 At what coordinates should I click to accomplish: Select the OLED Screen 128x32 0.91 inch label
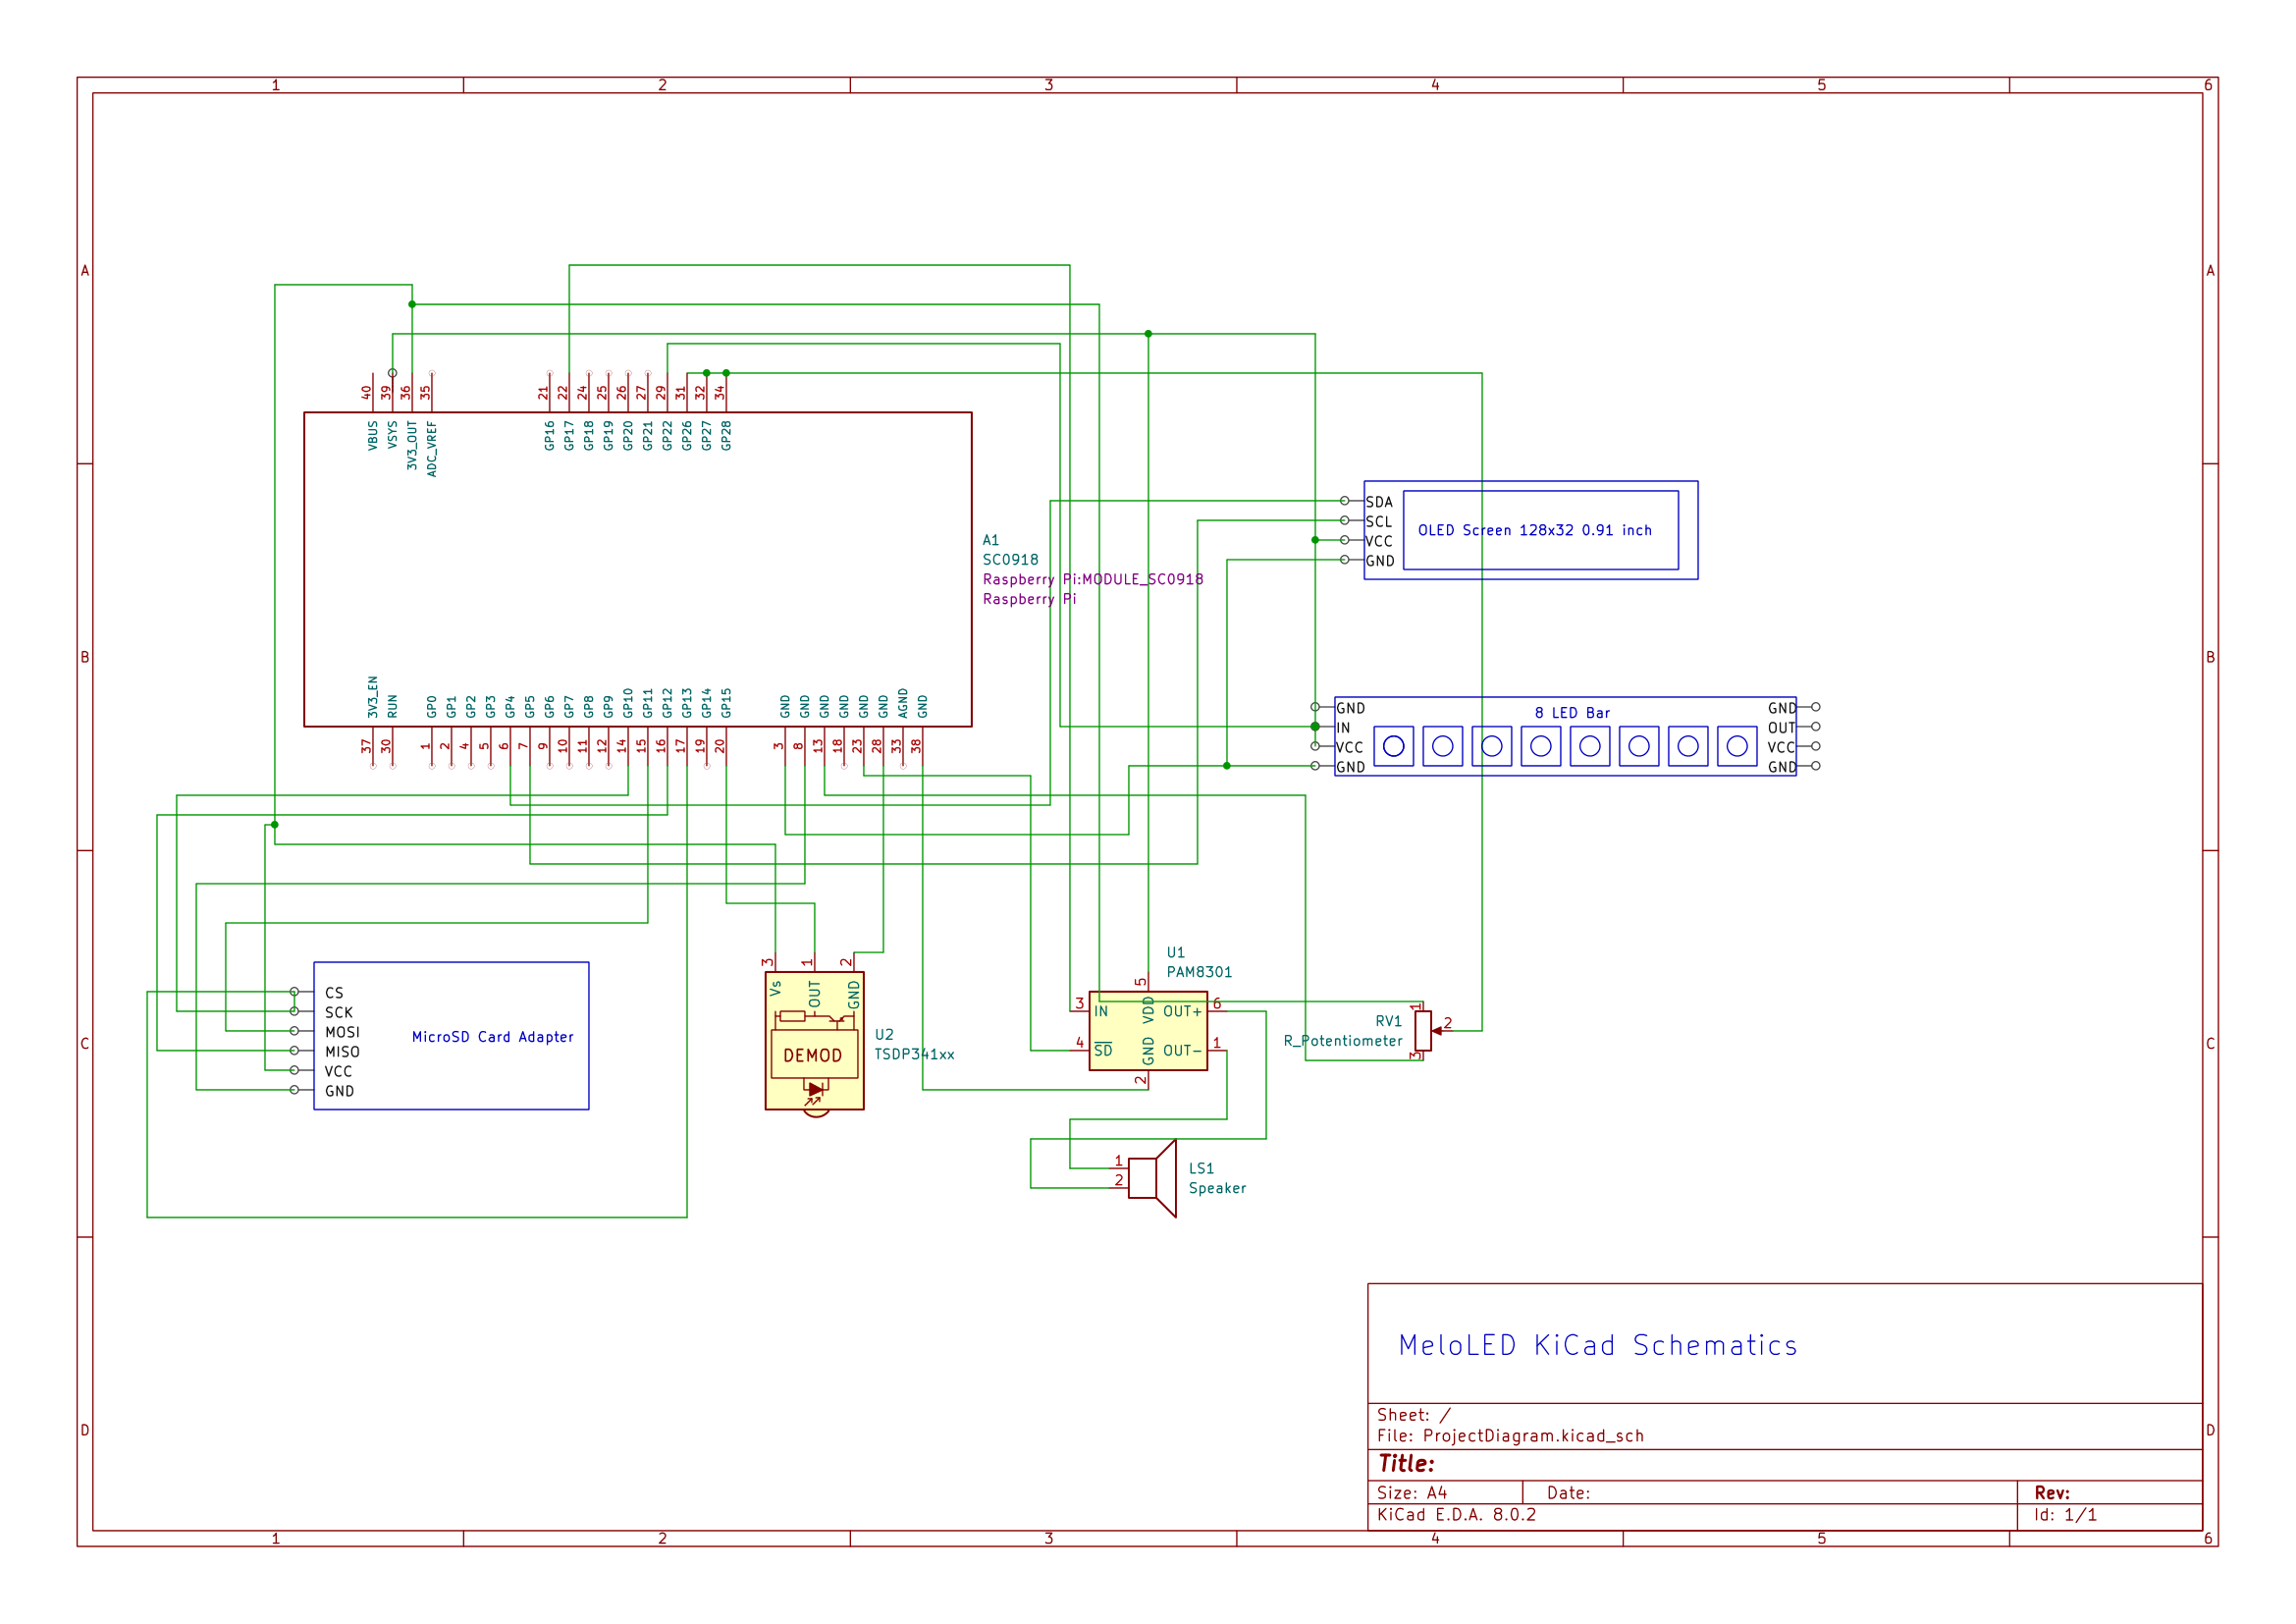tap(1534, 530)
